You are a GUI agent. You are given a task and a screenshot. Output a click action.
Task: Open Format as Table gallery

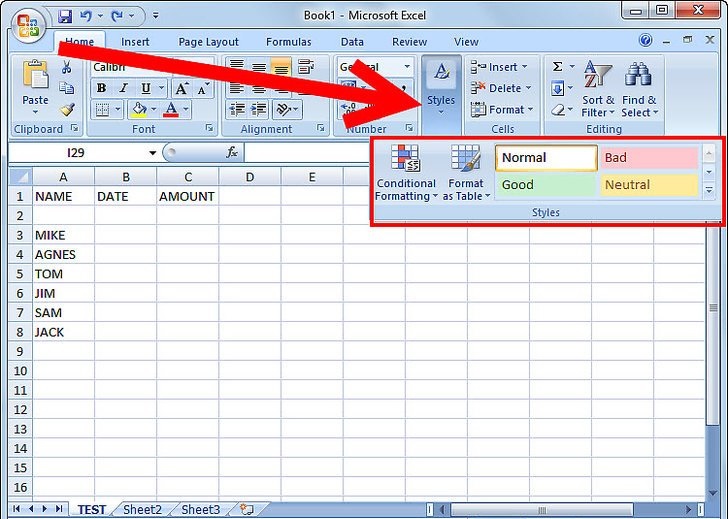(x=466, y=173)
